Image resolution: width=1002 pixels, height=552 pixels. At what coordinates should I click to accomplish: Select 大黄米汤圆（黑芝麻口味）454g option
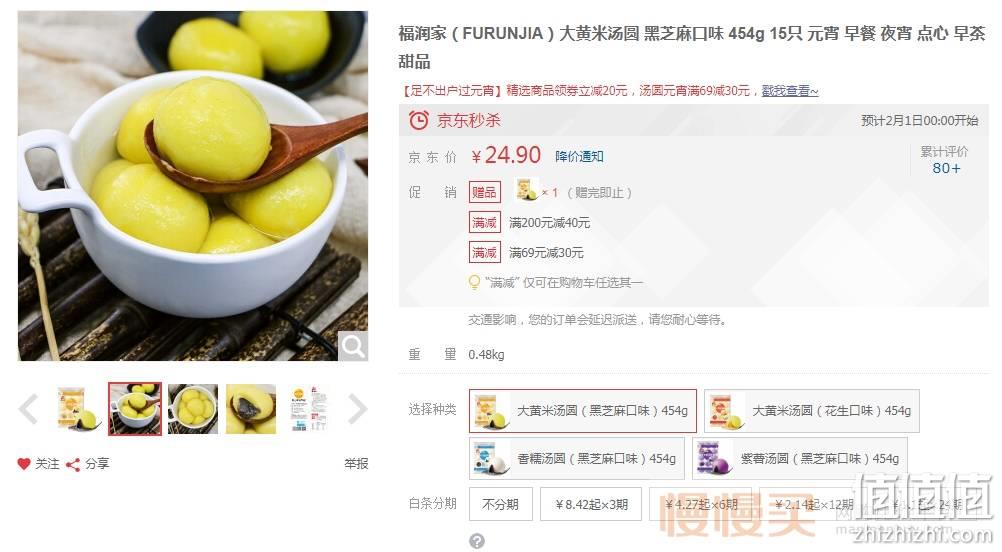583,411
